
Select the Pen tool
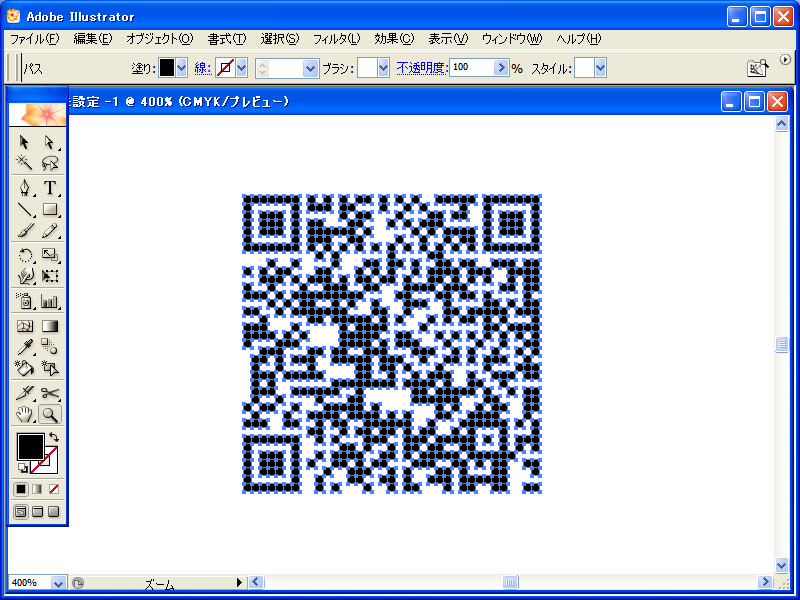click(24, 188)
